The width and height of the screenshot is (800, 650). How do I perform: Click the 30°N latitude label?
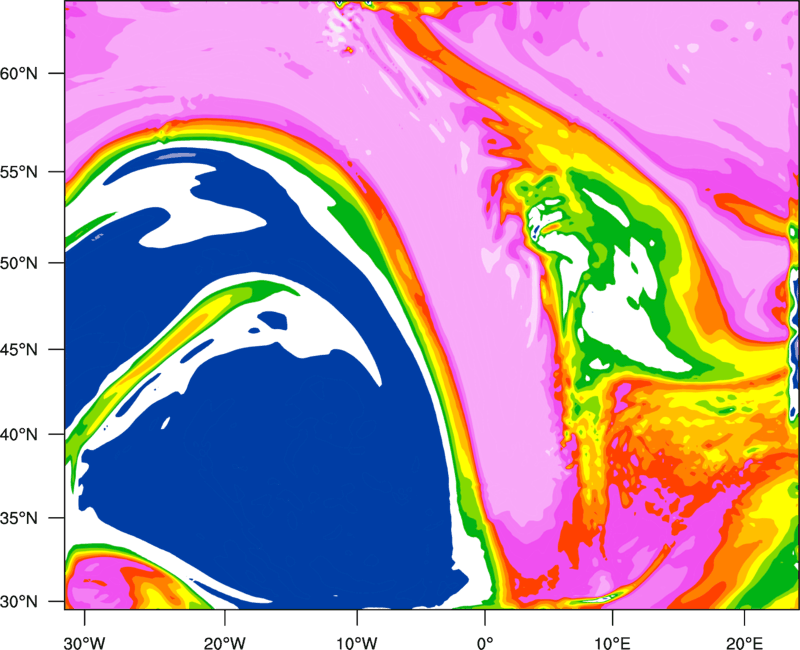click(x=19, y=602)
